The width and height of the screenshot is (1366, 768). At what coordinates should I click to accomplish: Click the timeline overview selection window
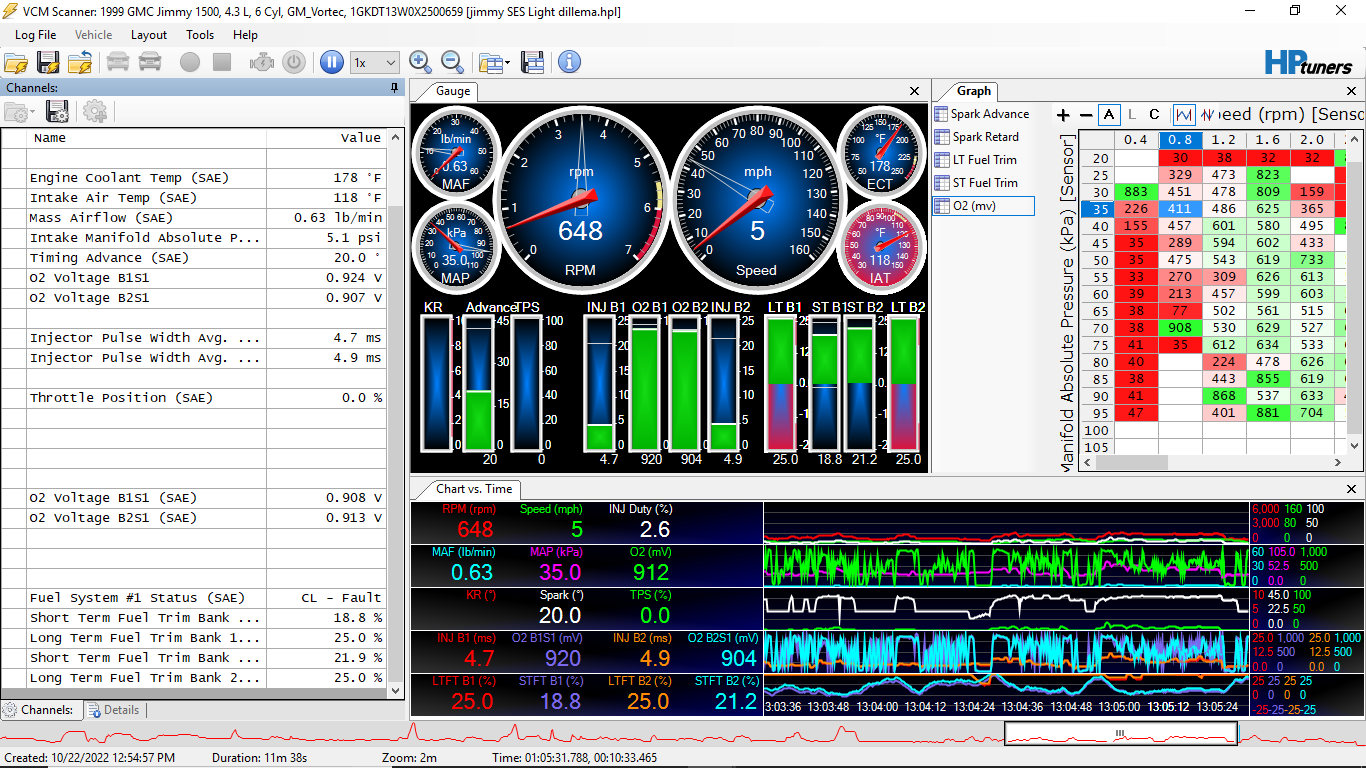[x=1120, y=733]
